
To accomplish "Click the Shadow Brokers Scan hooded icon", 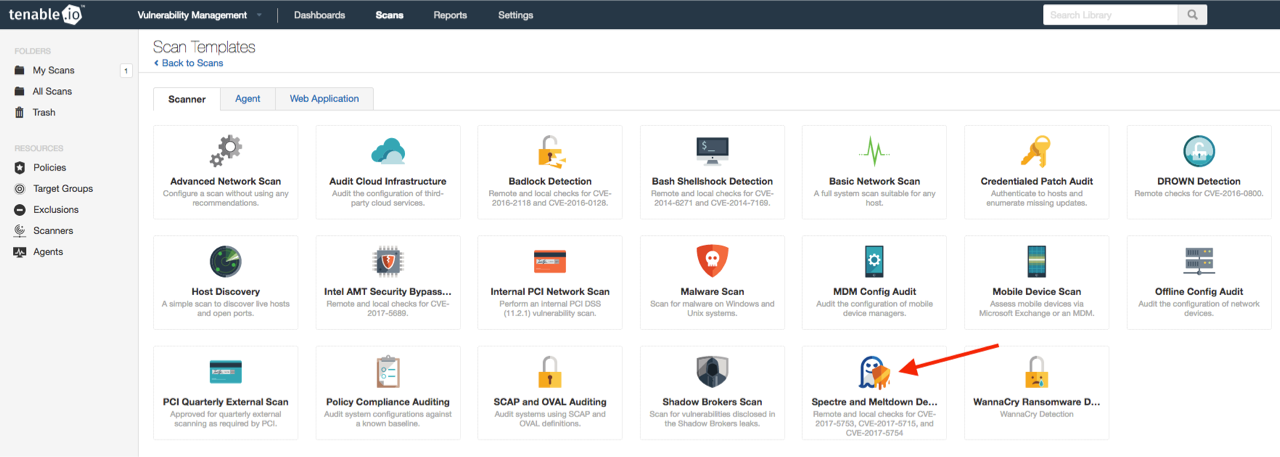I will 712,372.
